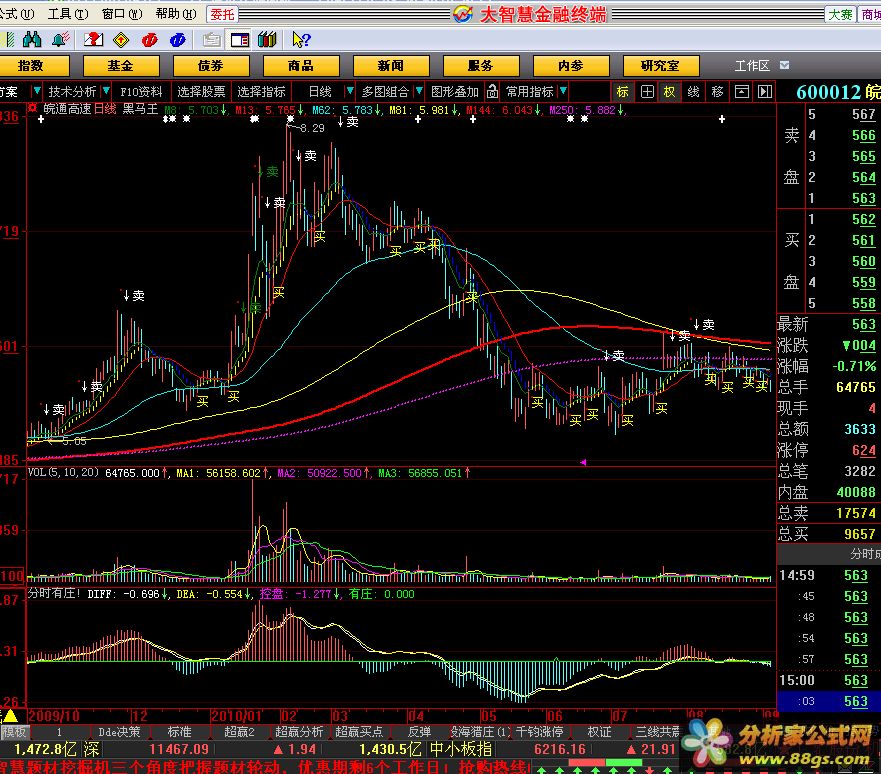
Task: Click the stock code 600012 header
Action: tap(829, 92)
